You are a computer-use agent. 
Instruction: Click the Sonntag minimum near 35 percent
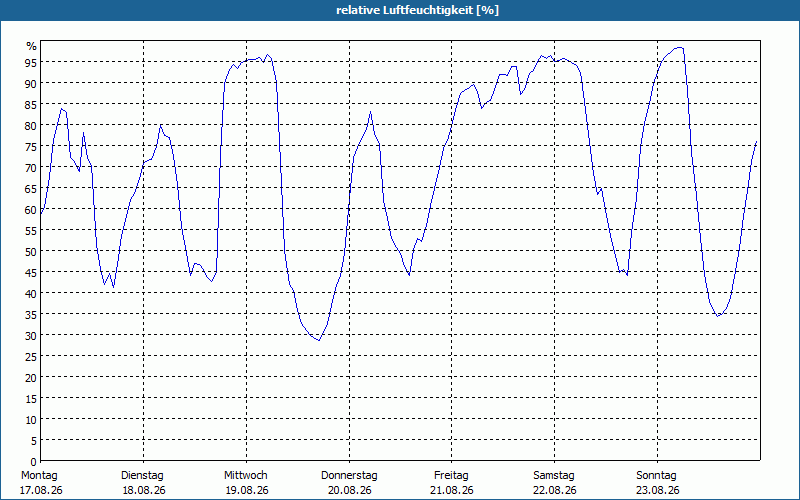(x=718, y=316)
